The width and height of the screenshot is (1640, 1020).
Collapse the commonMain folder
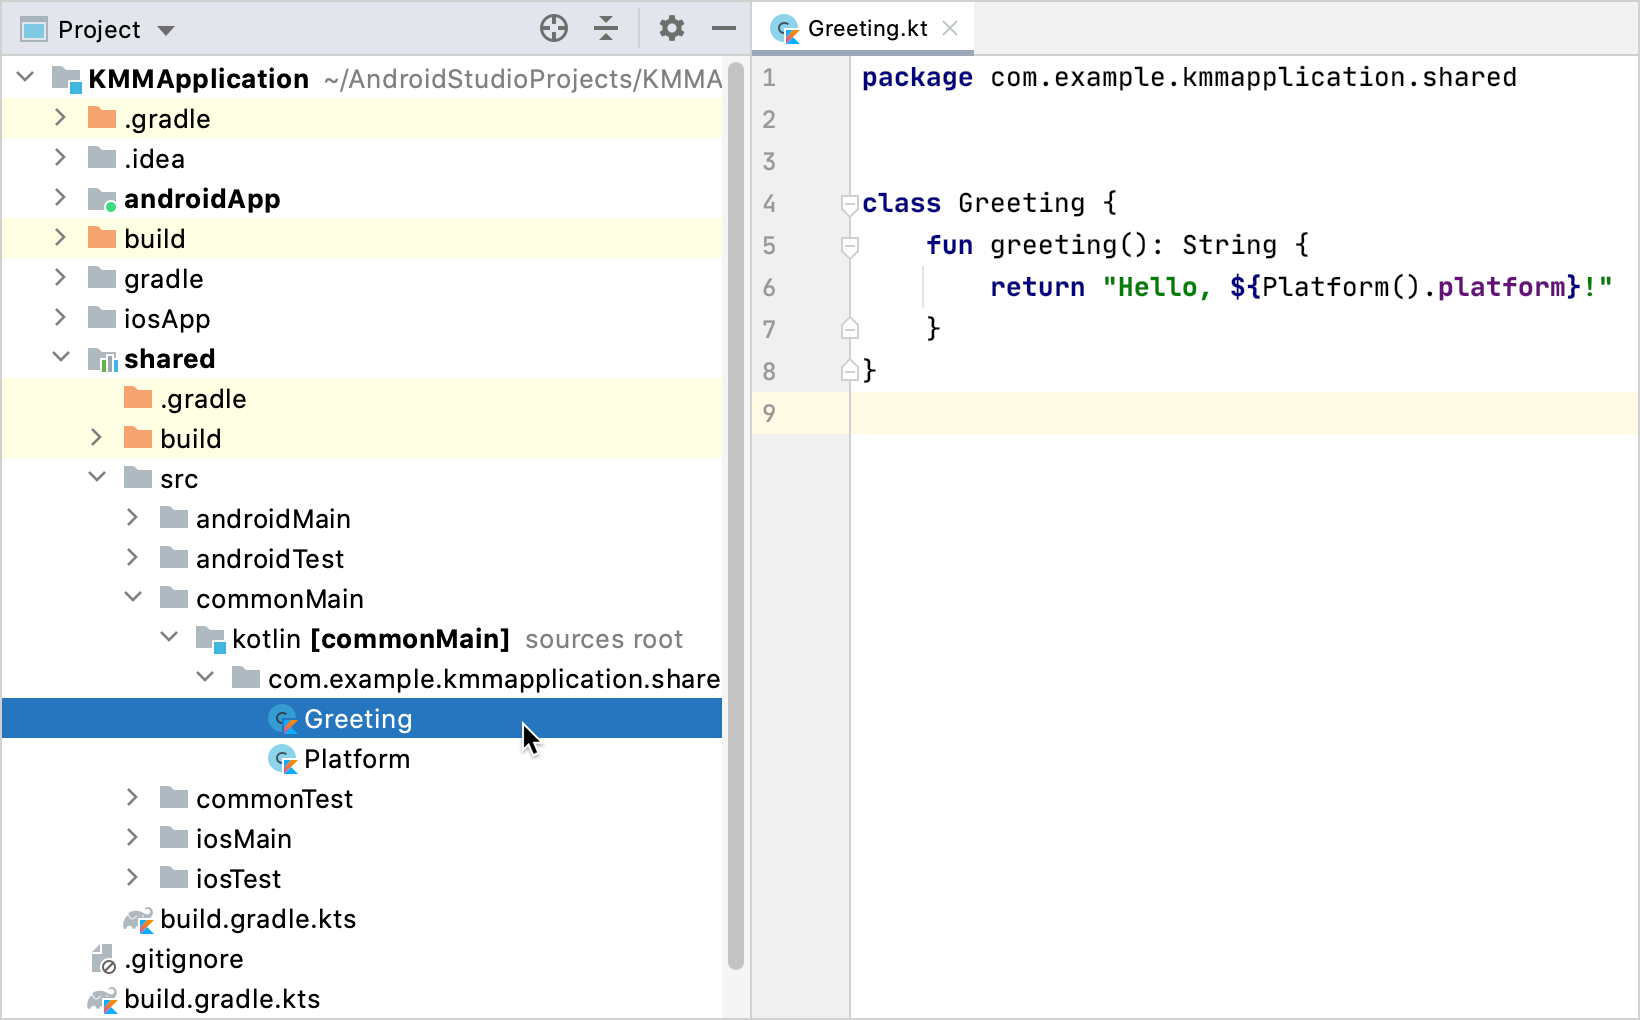click(133, 597)
